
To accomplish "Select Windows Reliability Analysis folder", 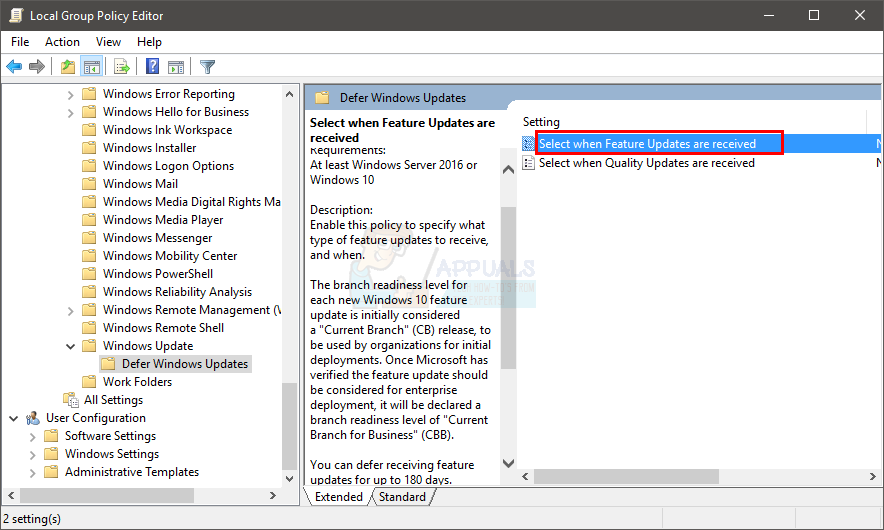I will pyautogui.click(x=177, y=292).
